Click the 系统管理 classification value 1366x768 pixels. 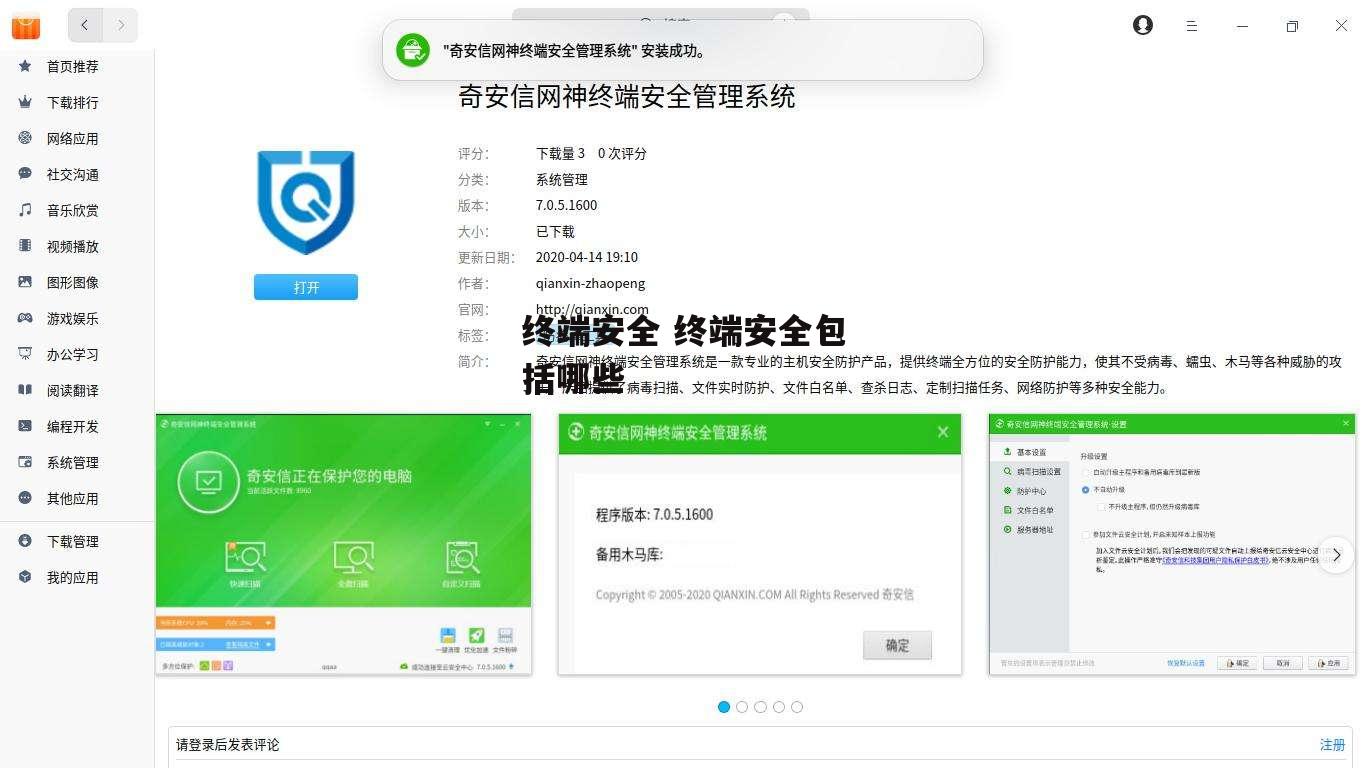click(562, 179)
